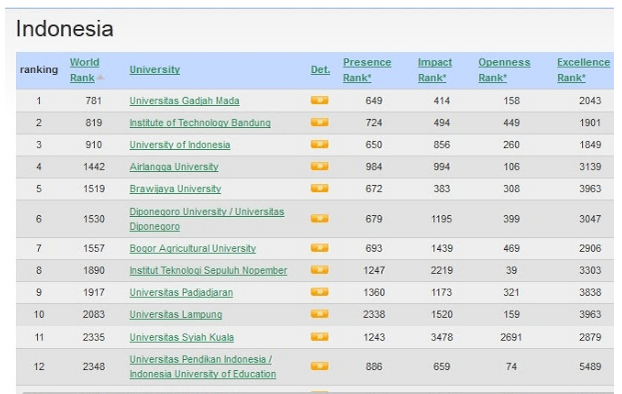This screenshot has height=394, width=622.
Task: Select presence rank 649 for Gadjah Mada
Action: 374,101
